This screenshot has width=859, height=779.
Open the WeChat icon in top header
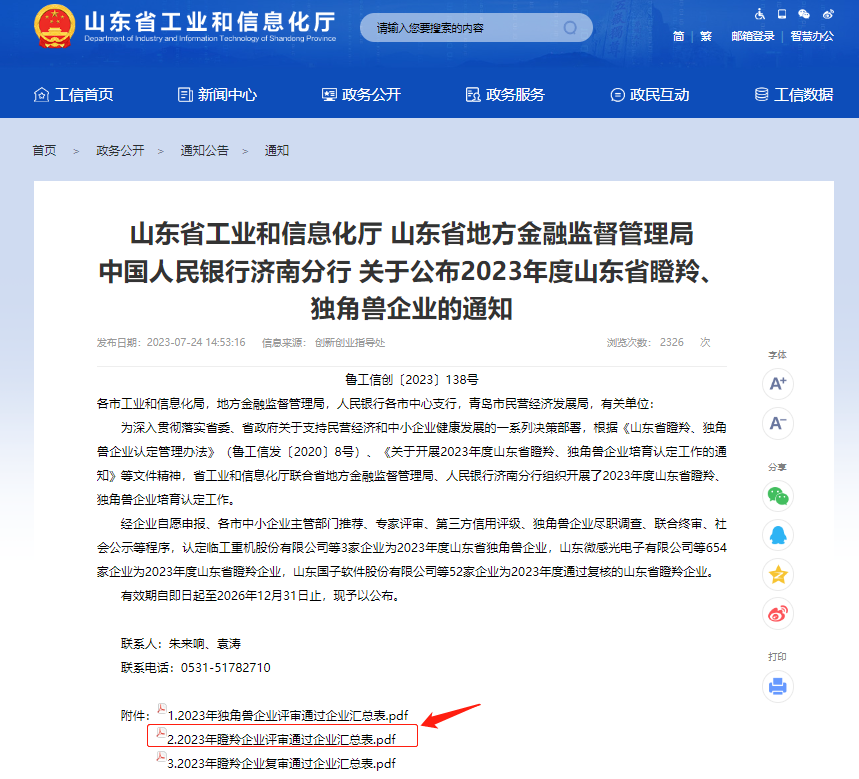(x=804, y=14)
